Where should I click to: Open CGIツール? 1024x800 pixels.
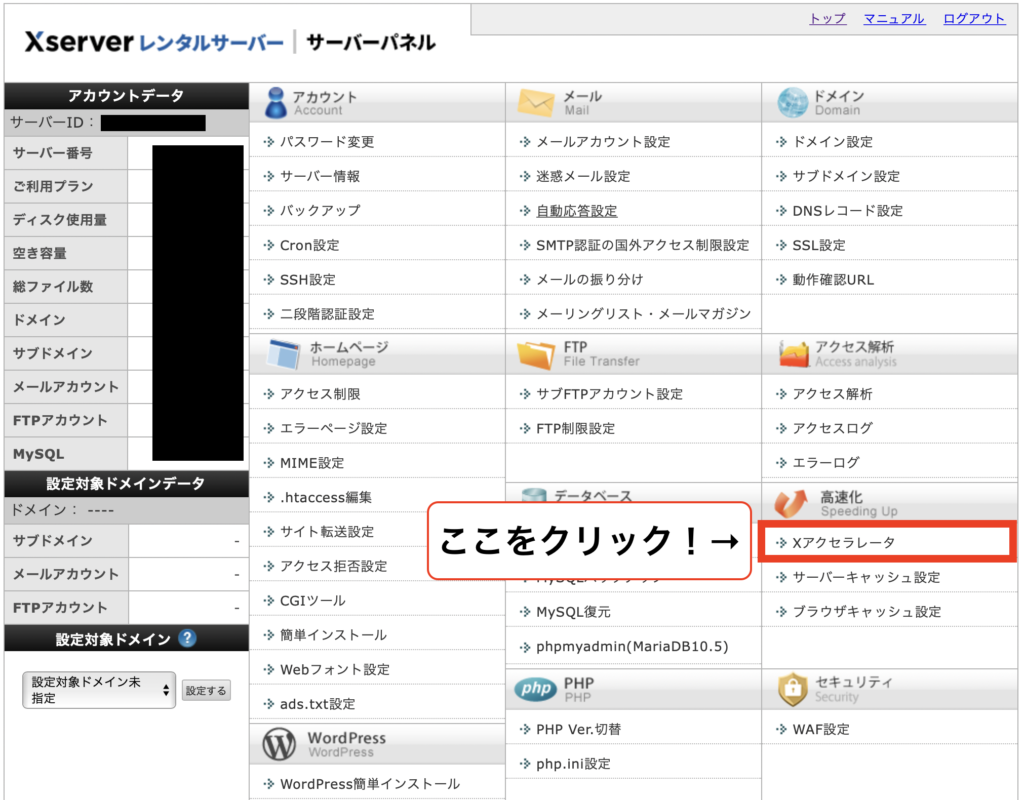[x=313, y=600]
